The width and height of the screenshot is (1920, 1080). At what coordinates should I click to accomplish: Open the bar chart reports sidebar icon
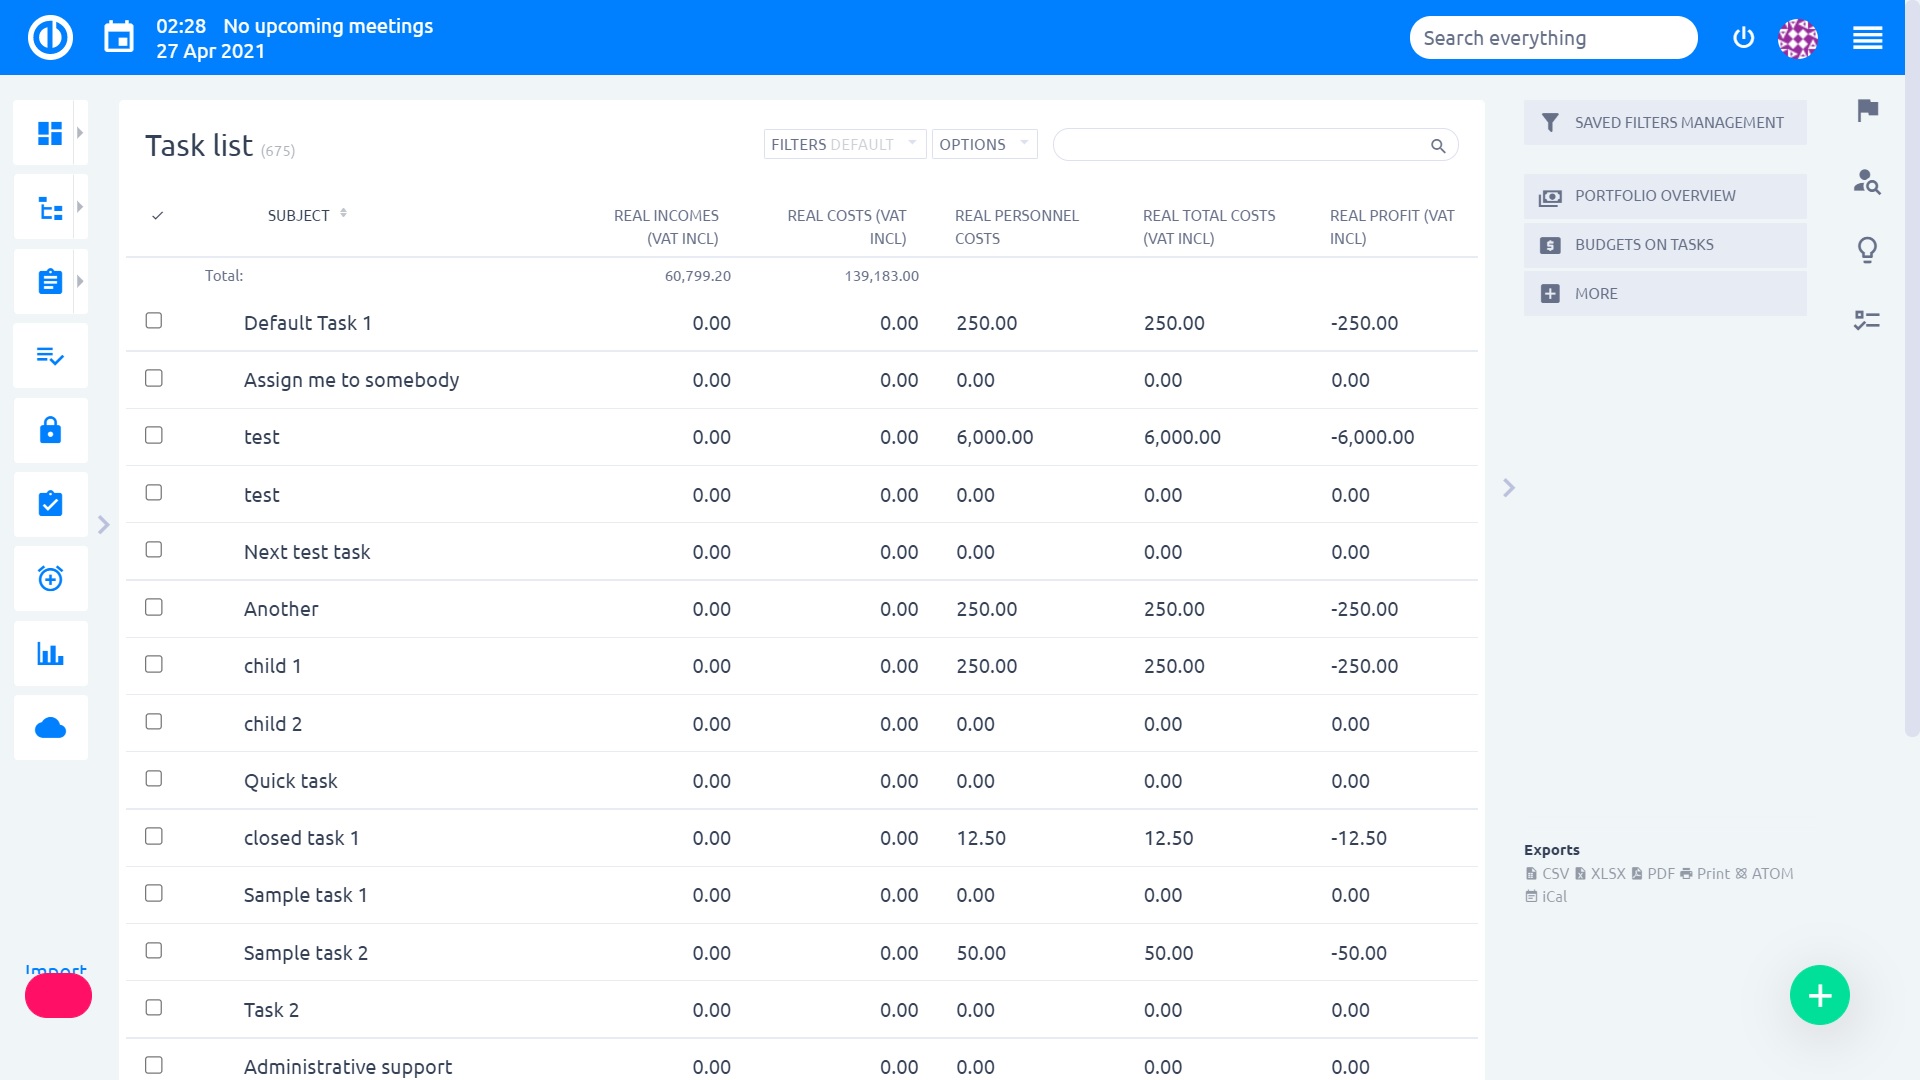50,654
